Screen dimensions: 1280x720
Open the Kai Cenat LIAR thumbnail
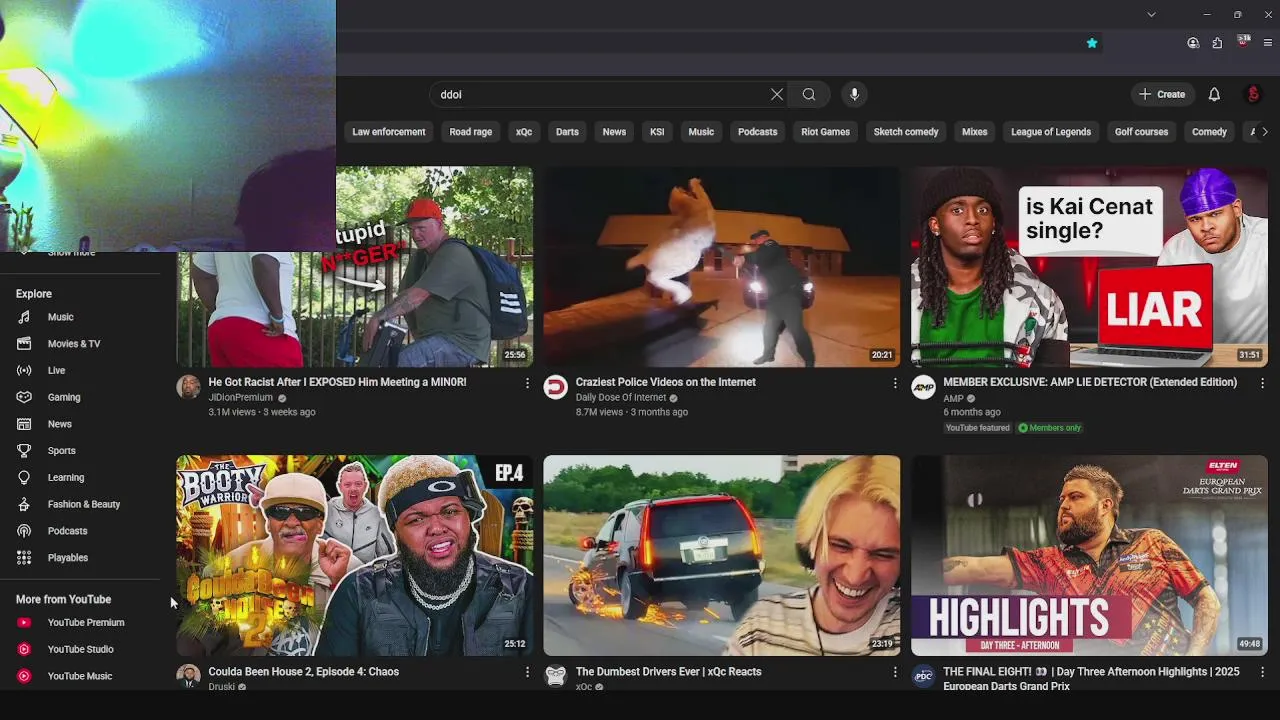point(1089,266)
